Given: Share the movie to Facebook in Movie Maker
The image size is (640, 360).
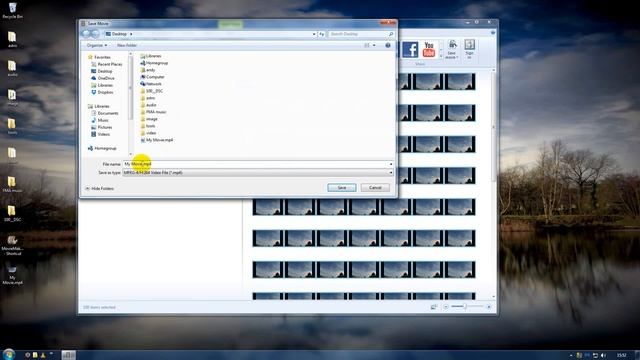Looking at the screenshot, I should tap(410, 50).
